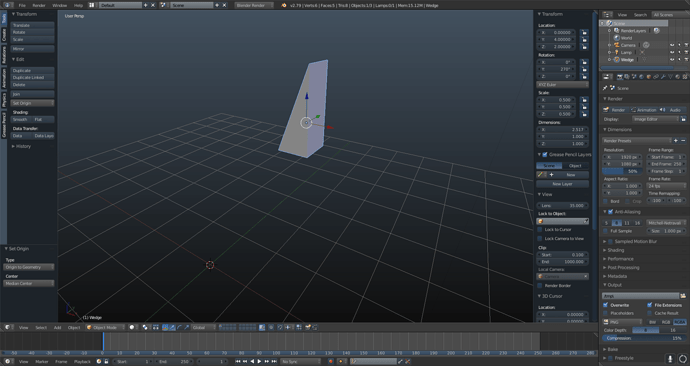Image resolution: width=690 pixels, height=366 pixels.
Task: Click the Blender logo in the info header
Action: (x=284, y=5)
